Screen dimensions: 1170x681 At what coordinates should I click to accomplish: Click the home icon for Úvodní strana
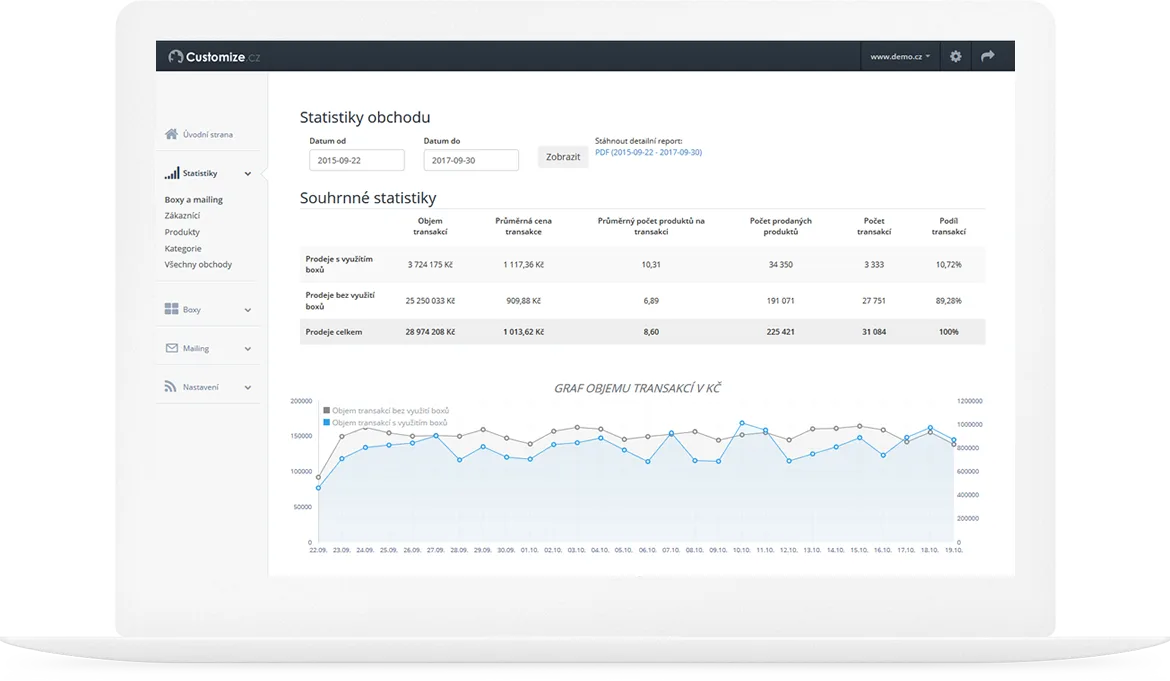(172, 134)
